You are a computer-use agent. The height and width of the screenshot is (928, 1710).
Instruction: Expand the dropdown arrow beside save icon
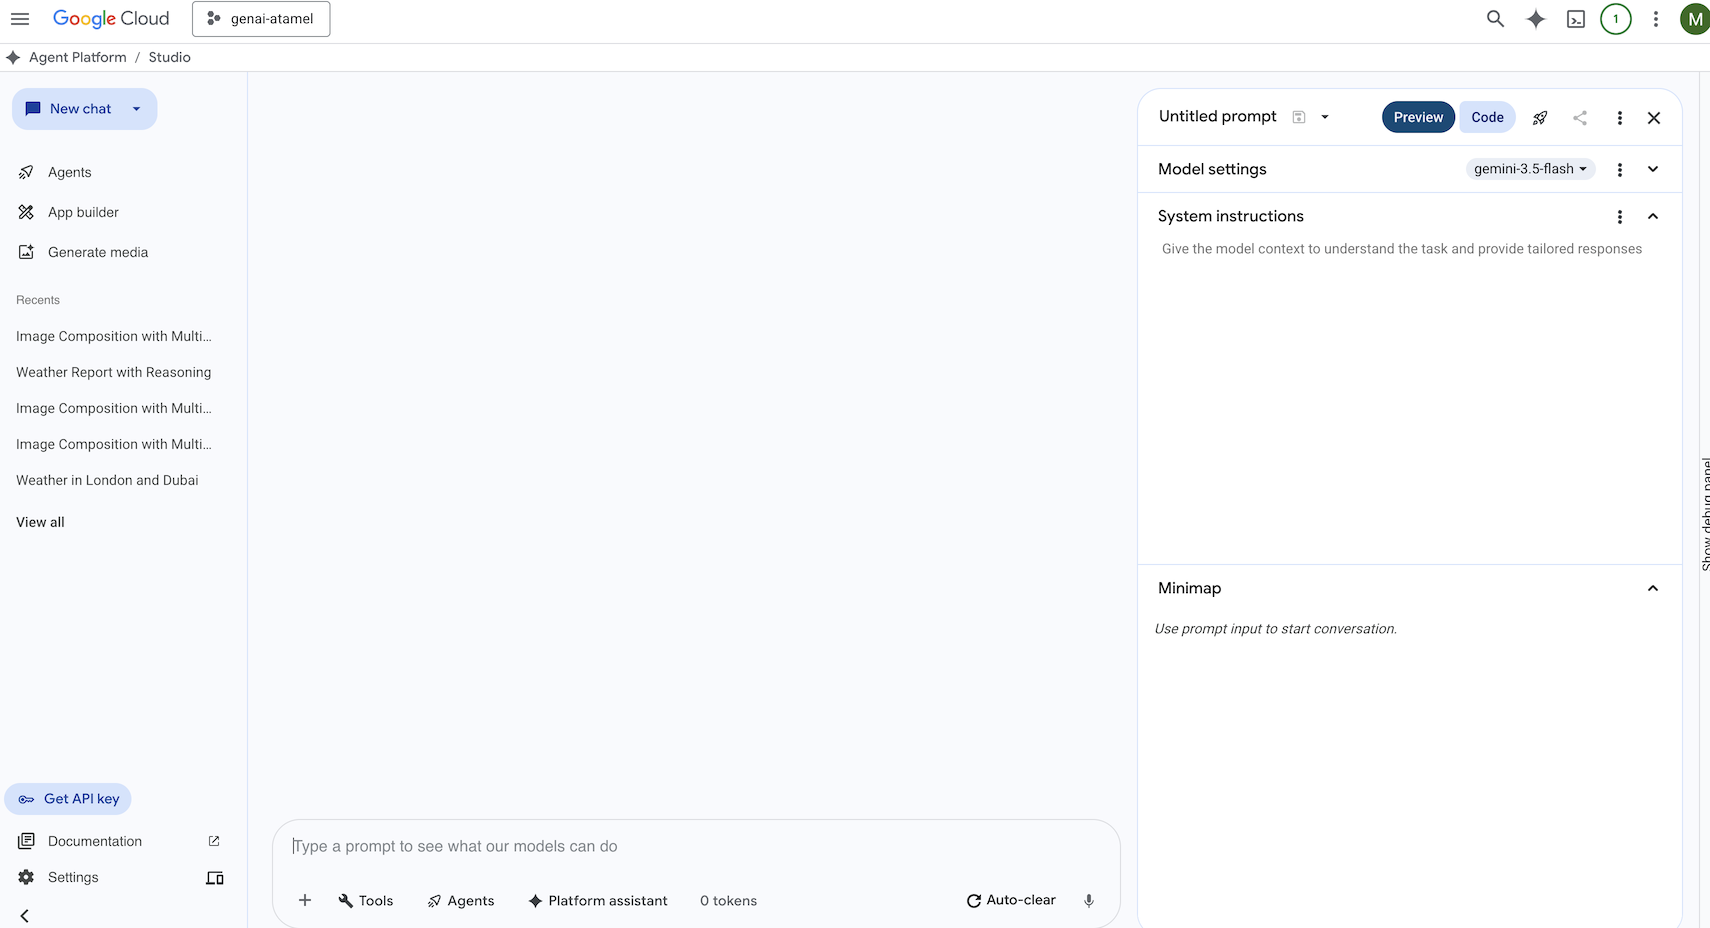(x=1325, y=117)
